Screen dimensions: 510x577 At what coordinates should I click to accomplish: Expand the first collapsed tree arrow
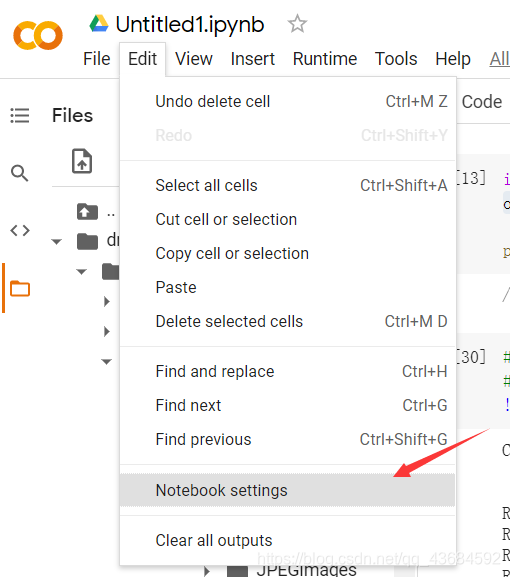pos(107,301)
